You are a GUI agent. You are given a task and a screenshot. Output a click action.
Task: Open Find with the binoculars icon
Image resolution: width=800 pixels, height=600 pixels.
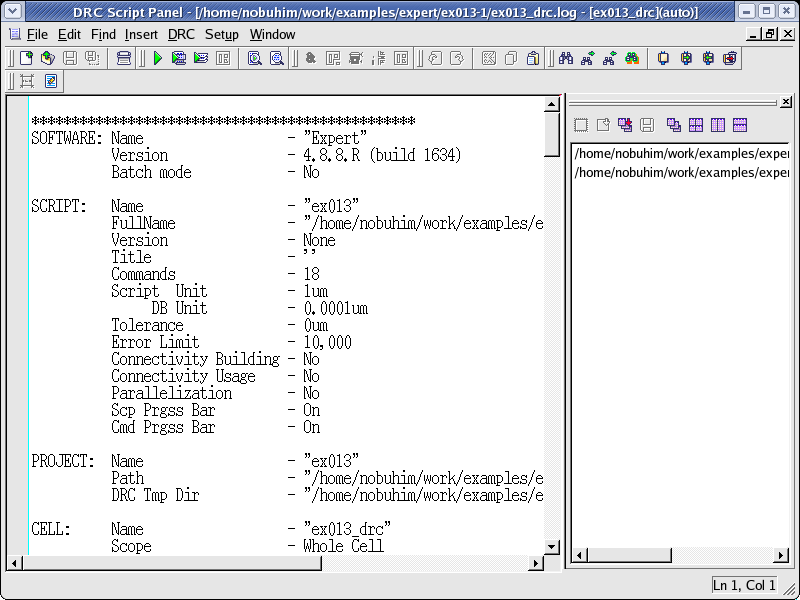click(566, 58)
